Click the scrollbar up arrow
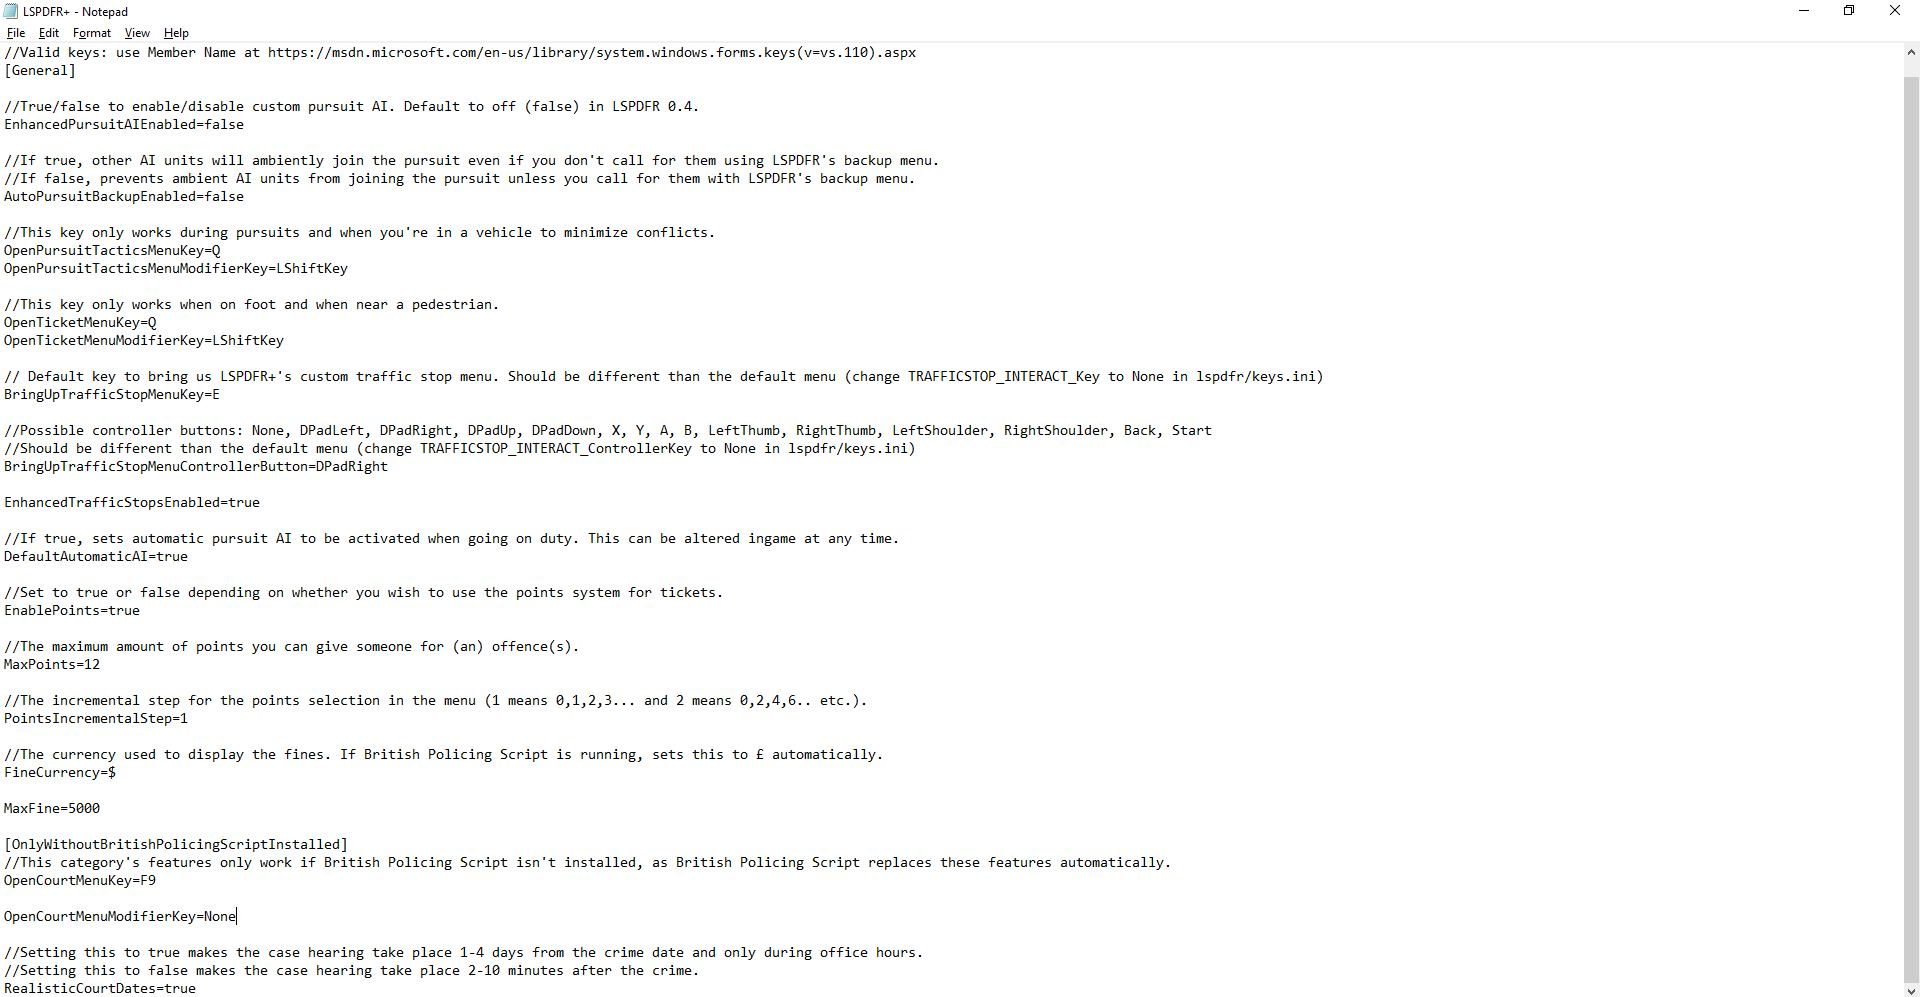The width and height of the screenshot is (1920, 997). tap(1911, 52)
